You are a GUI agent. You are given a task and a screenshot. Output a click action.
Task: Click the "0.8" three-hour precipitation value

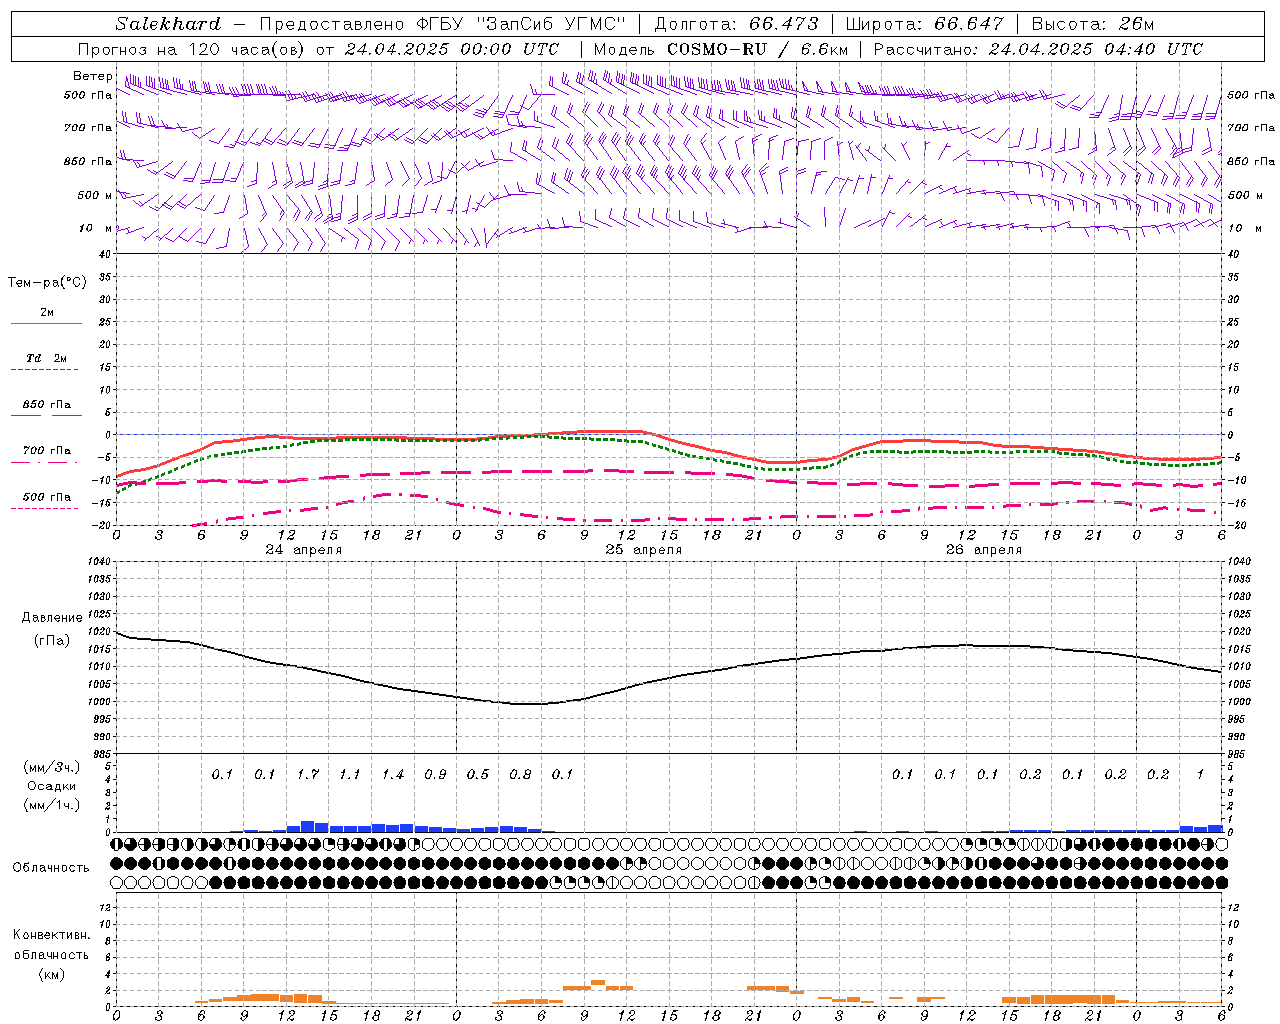[x=520, y=774]
